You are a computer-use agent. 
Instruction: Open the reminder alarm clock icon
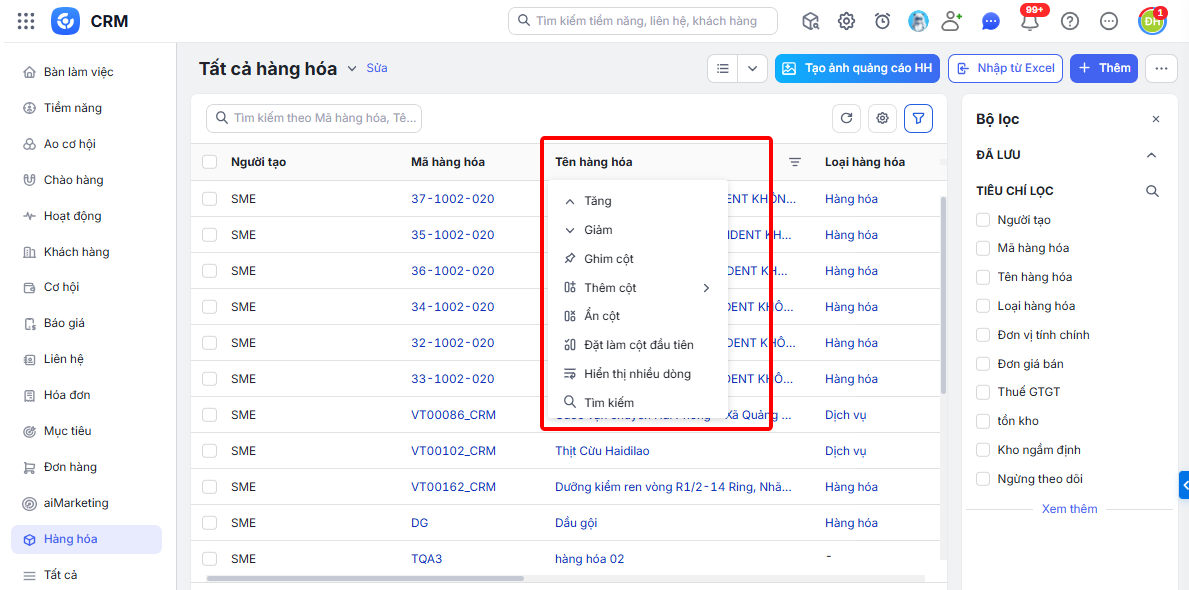click(x=882, y=21)
